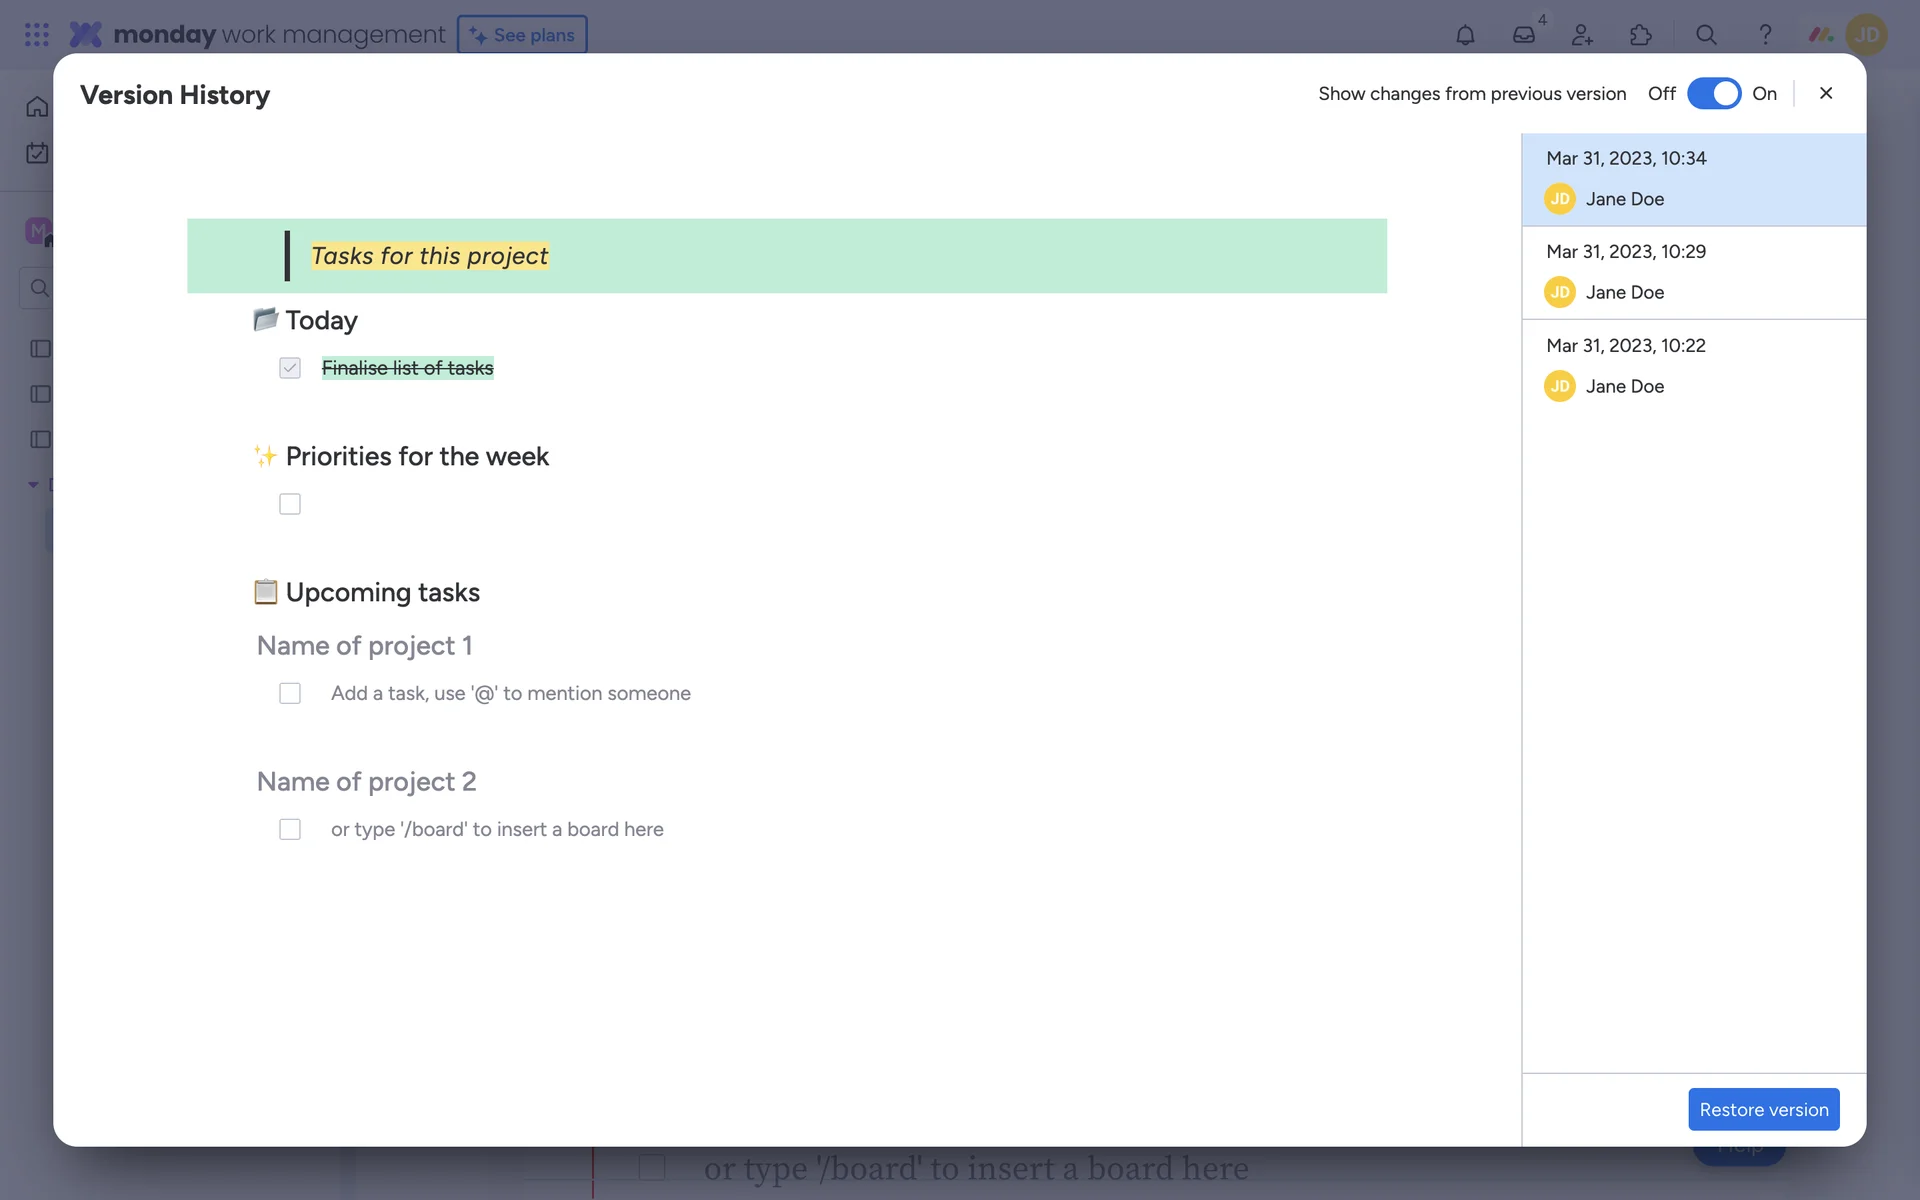The height and width of the screenshot is (1200, 1920).
Task: Open the inbox tray icon
Action: click(x=1523, y=35)
